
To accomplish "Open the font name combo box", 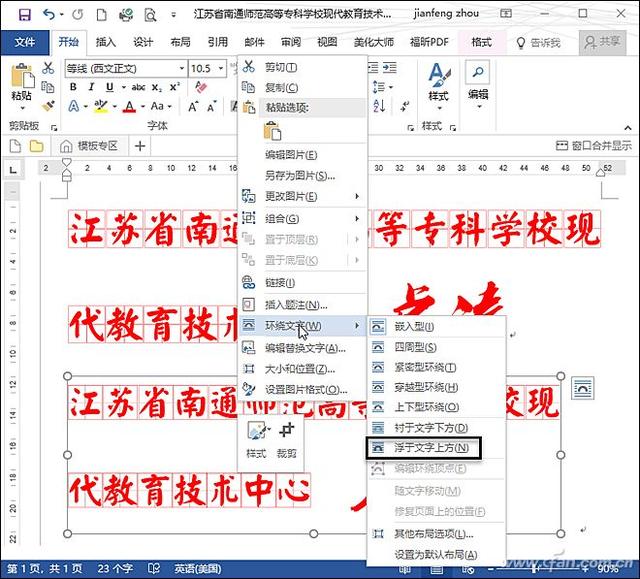I will [126, 68].
